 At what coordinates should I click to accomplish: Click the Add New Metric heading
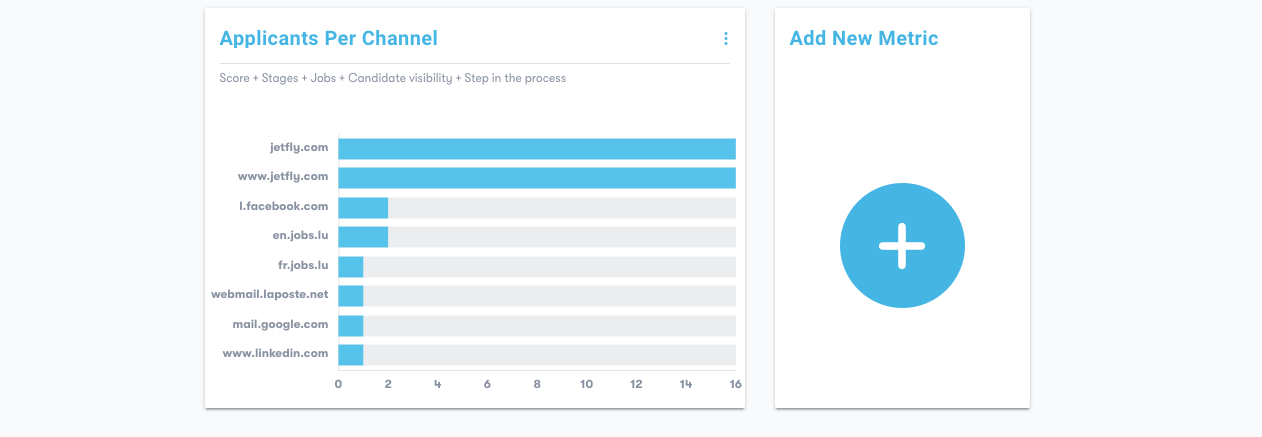coord(863,39)
